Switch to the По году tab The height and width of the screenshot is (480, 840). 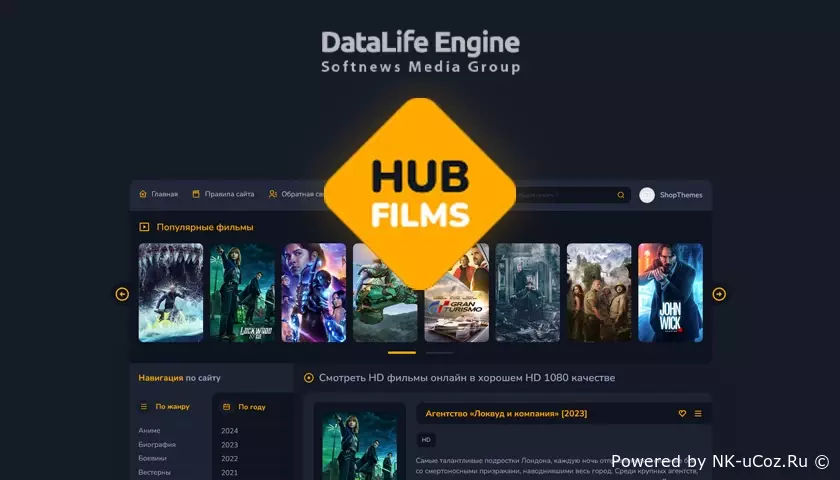[252, 407]
